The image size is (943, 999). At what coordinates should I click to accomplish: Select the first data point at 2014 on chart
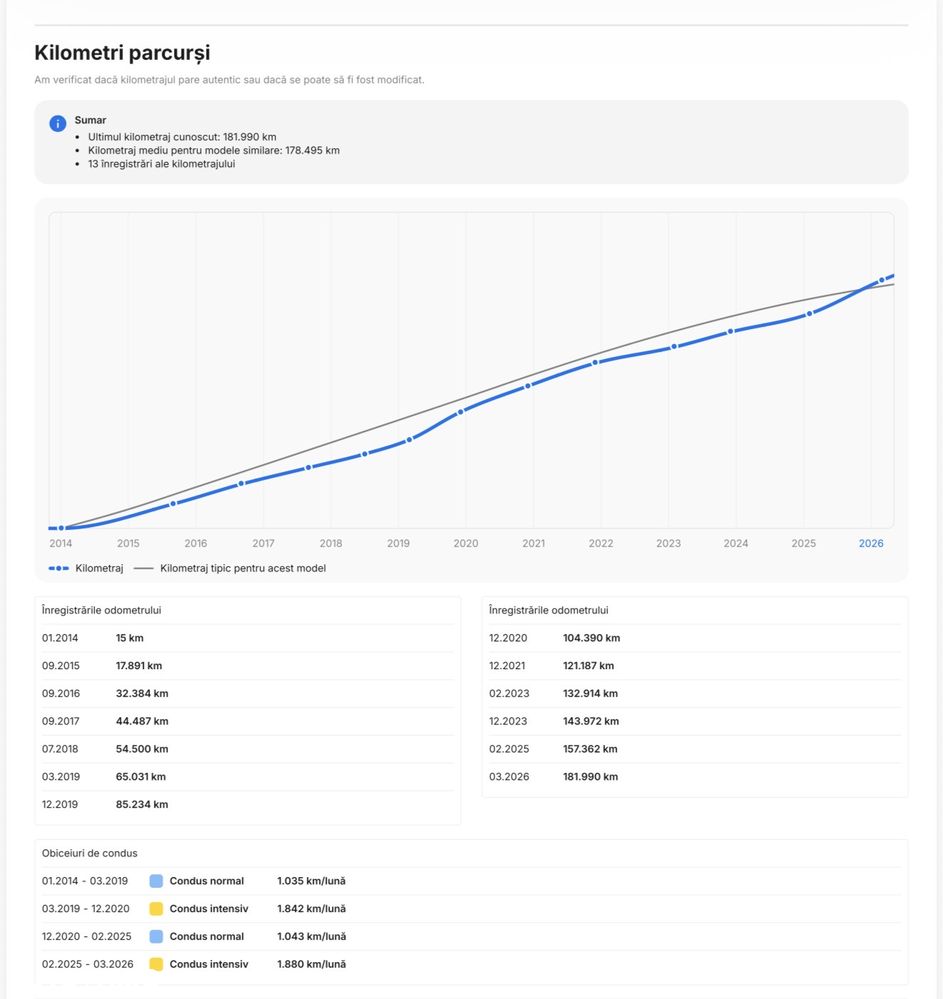[x=61, y=528]
